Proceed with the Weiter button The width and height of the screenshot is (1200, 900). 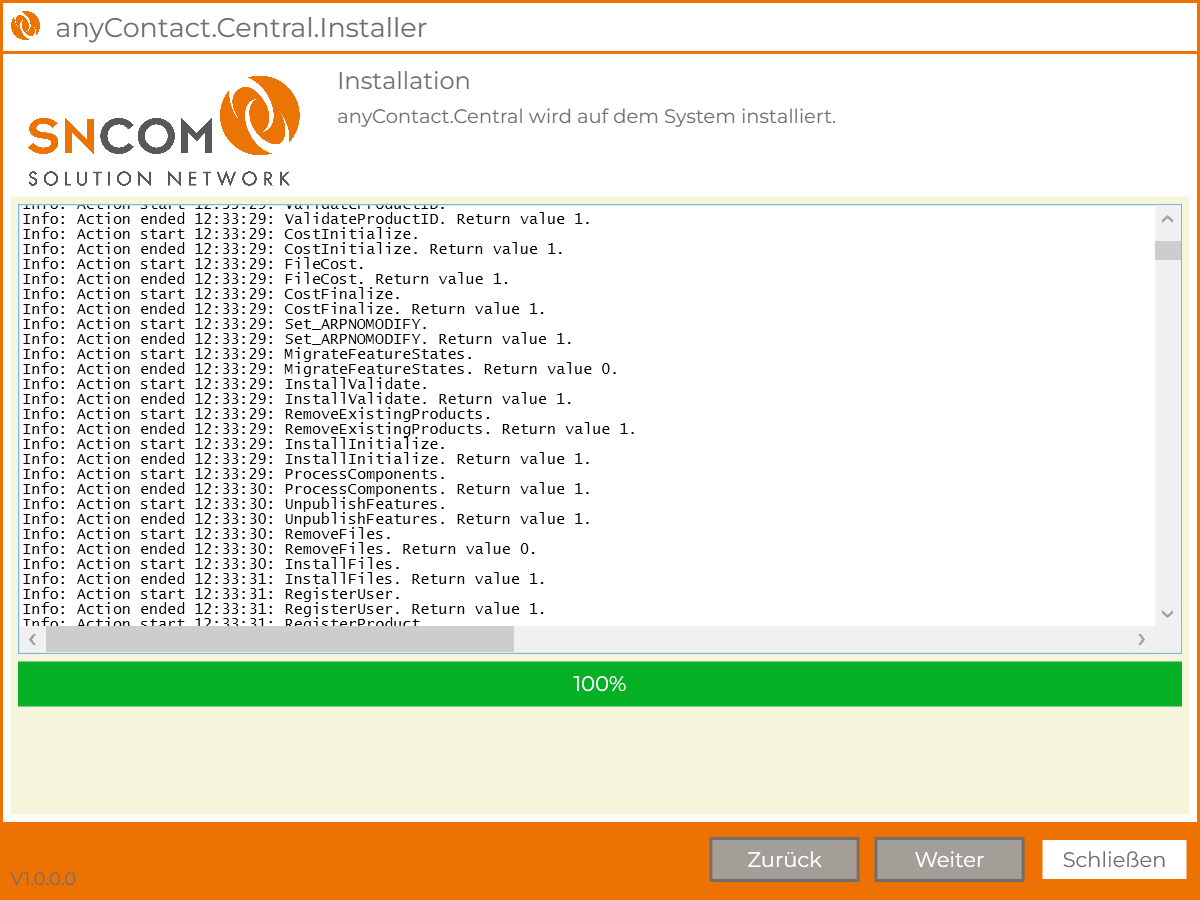949,860
